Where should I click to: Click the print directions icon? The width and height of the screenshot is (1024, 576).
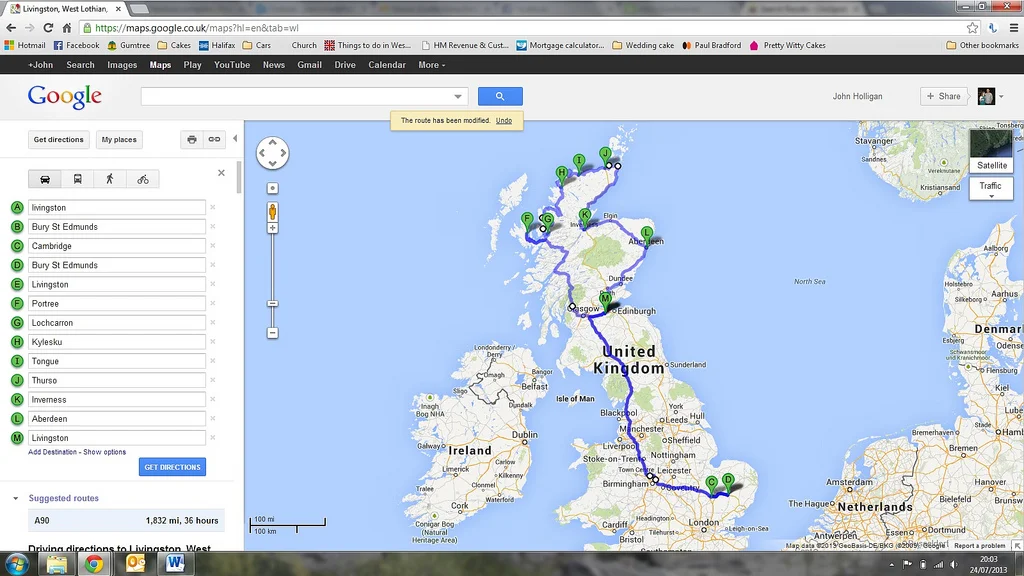[191, 139]
